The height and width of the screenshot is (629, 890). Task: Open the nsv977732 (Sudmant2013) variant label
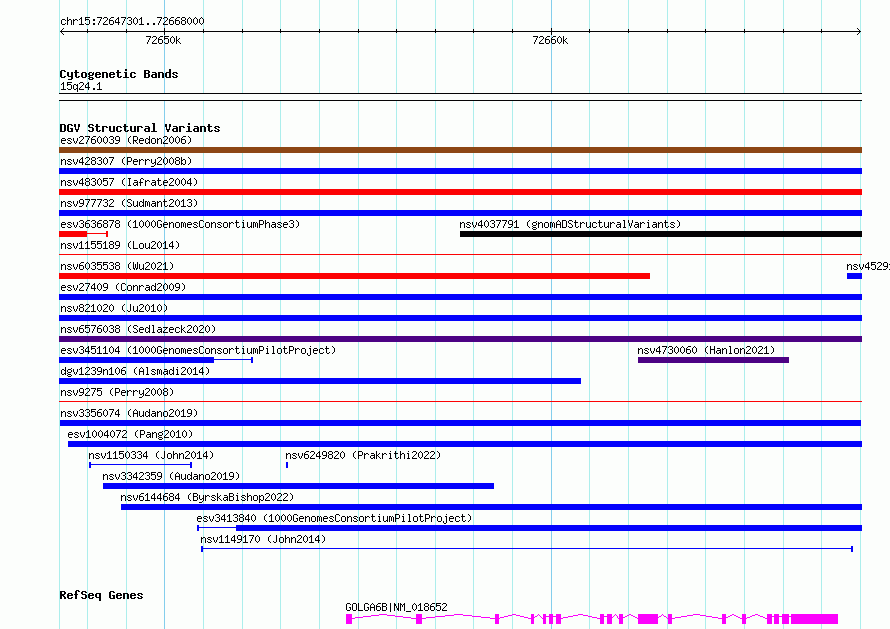(x=129, y=203)
